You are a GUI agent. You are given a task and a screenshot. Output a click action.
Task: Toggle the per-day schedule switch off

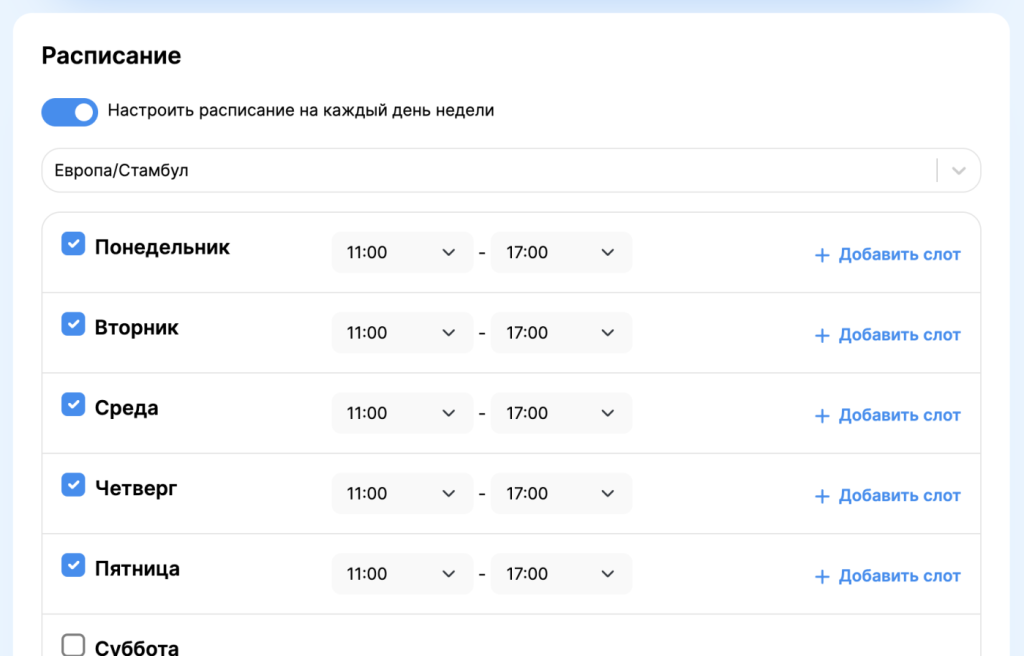point(69,112)
